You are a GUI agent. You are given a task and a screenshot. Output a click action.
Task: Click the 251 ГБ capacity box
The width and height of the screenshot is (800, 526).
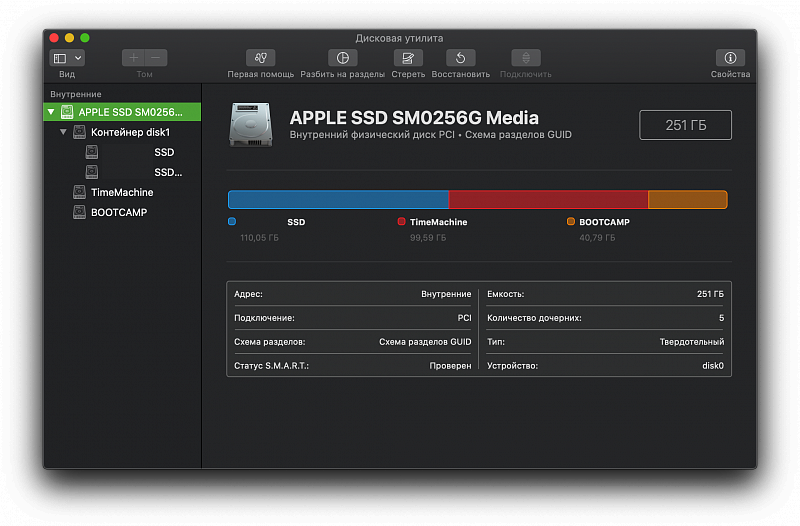coord(685,125)
